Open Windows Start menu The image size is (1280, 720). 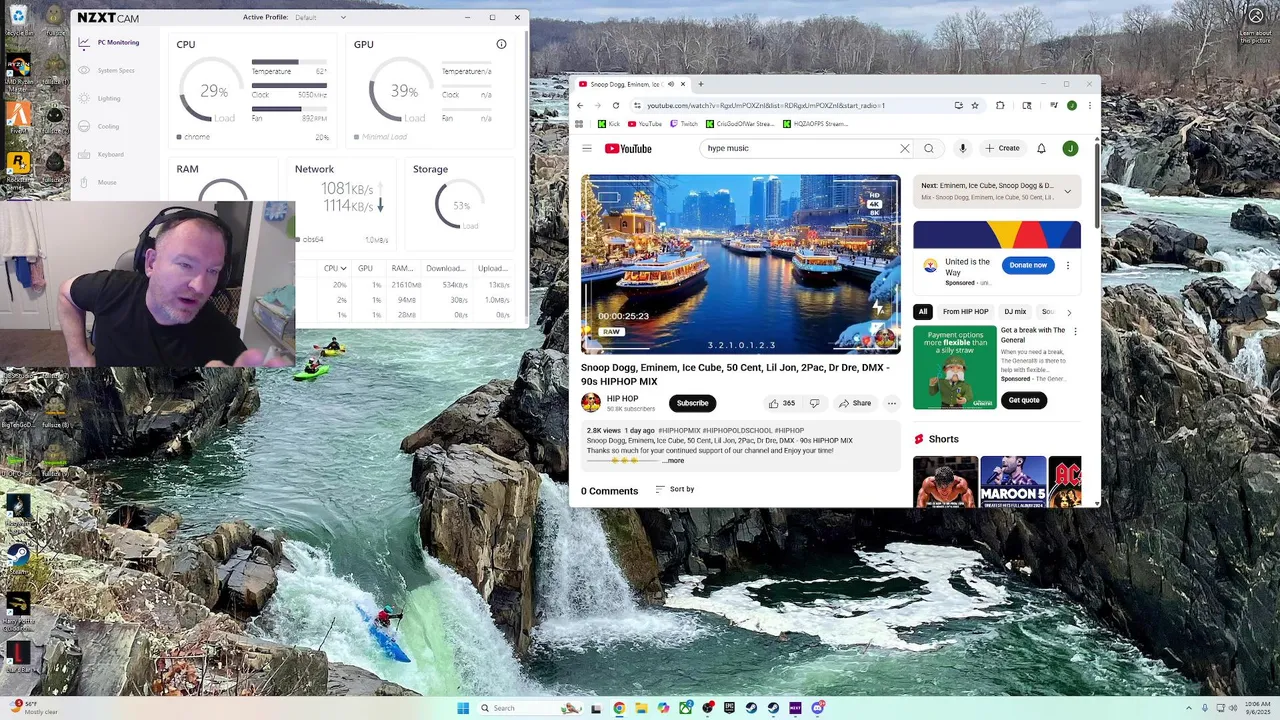(463, 708)
